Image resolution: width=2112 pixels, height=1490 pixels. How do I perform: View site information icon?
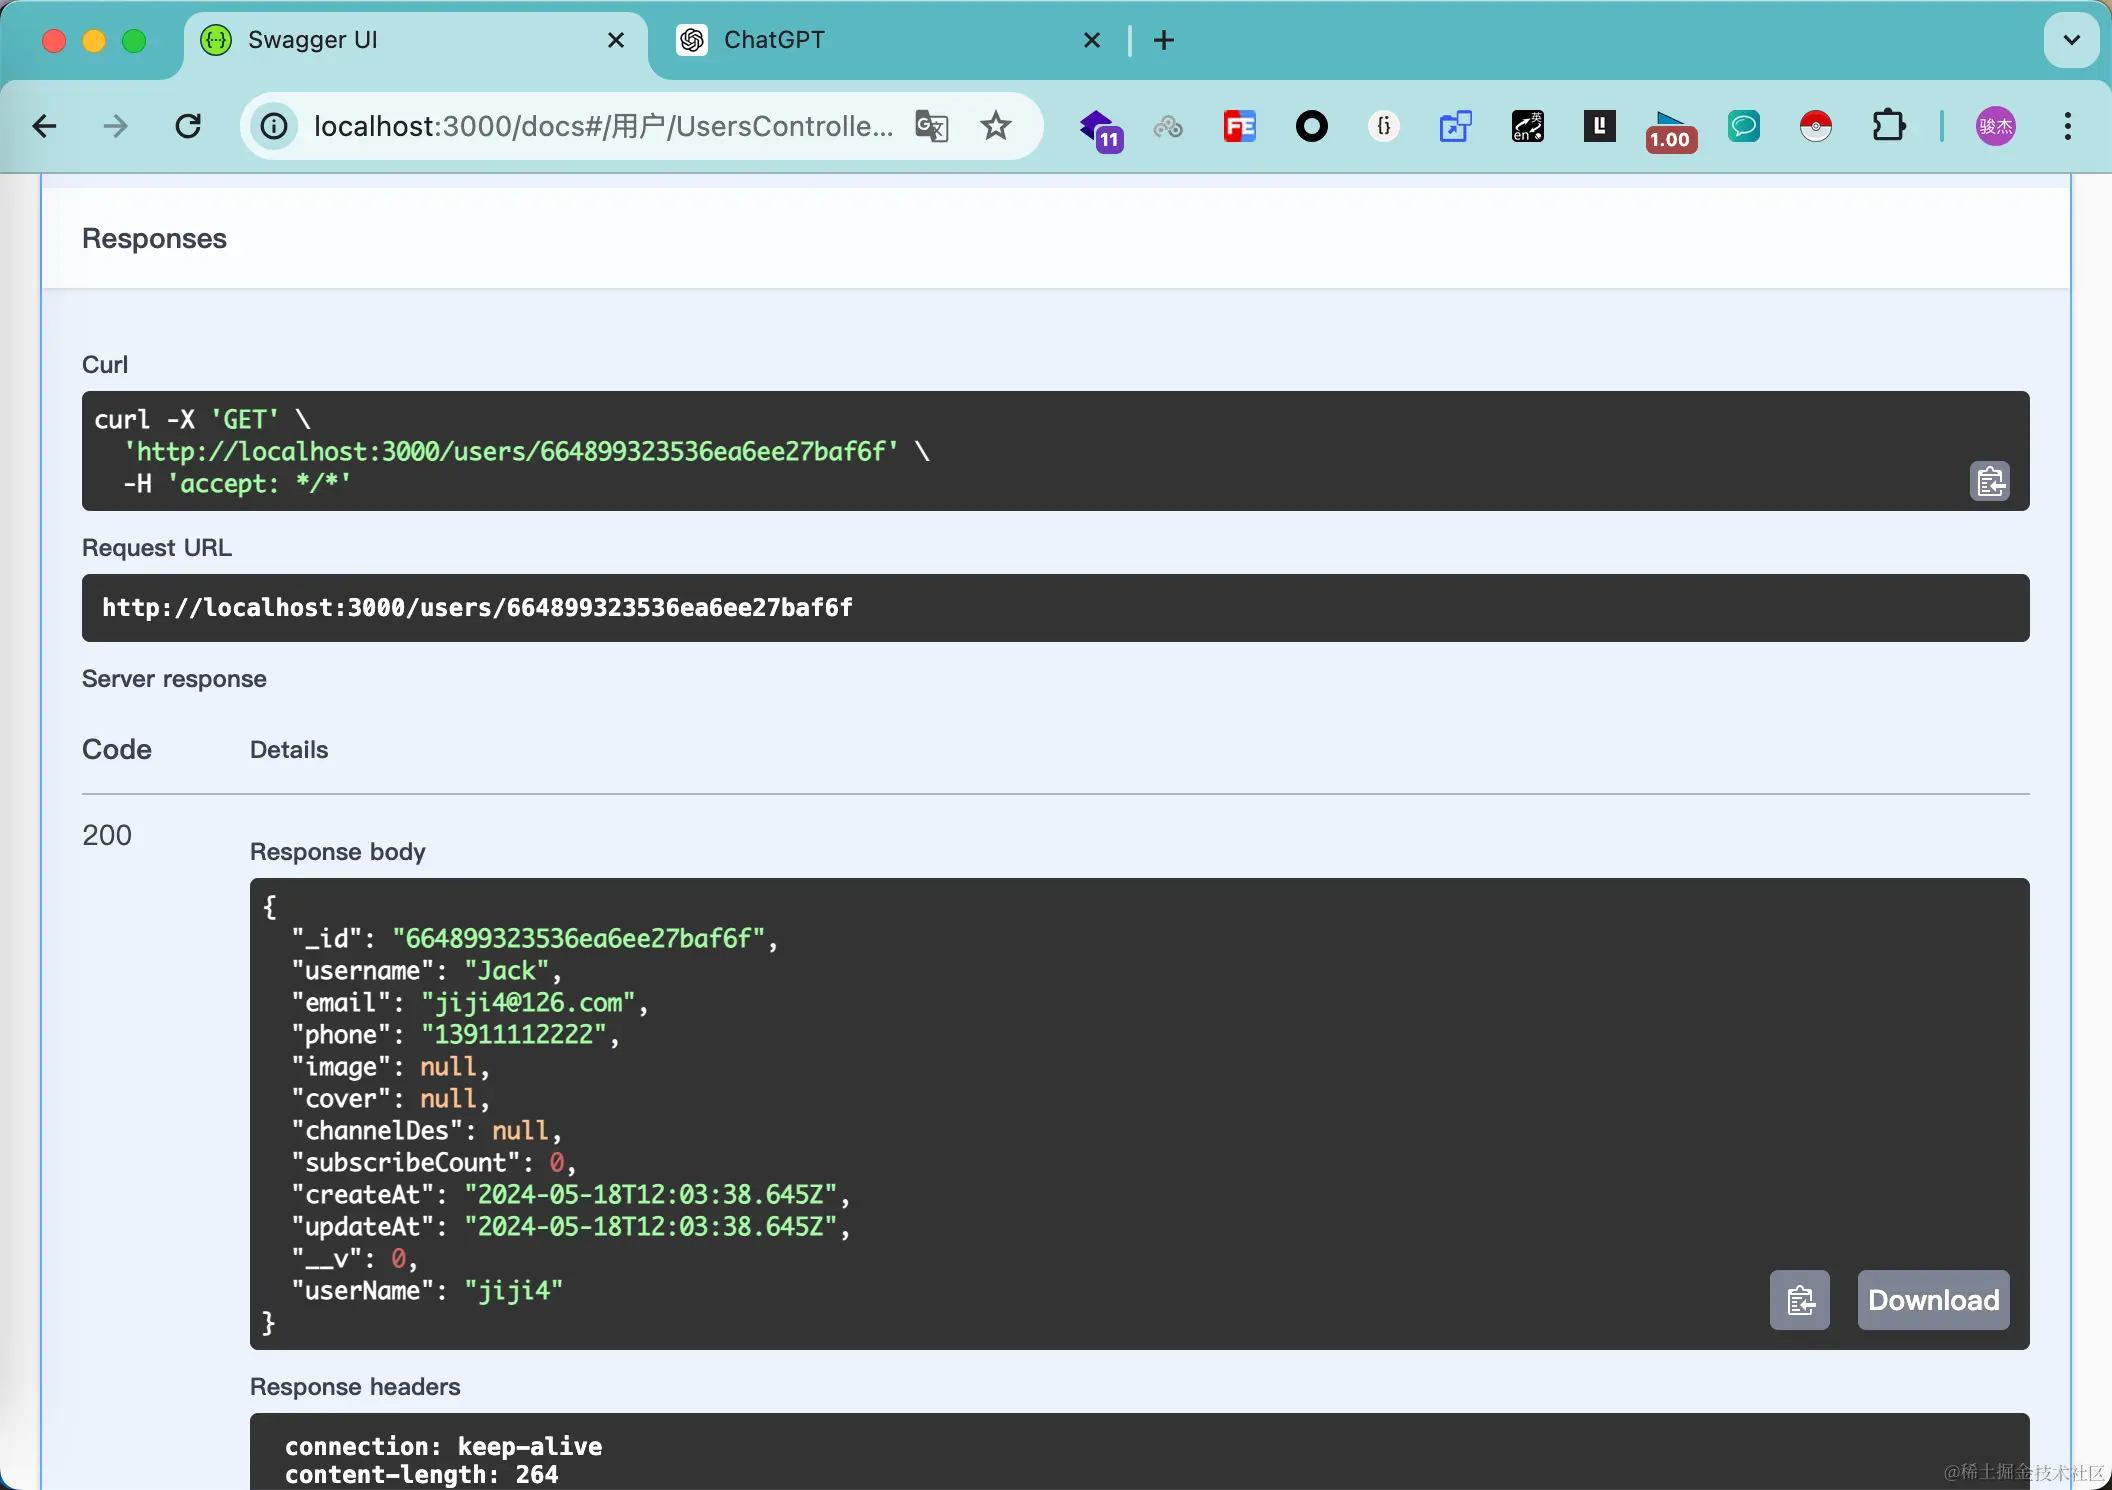(274, 127)
